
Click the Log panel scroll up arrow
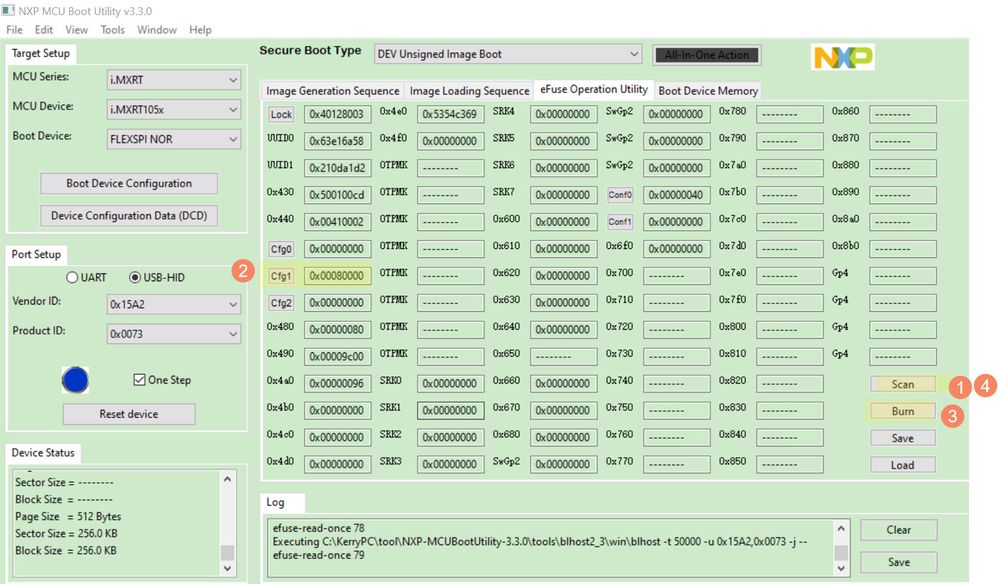click(841, 529)
